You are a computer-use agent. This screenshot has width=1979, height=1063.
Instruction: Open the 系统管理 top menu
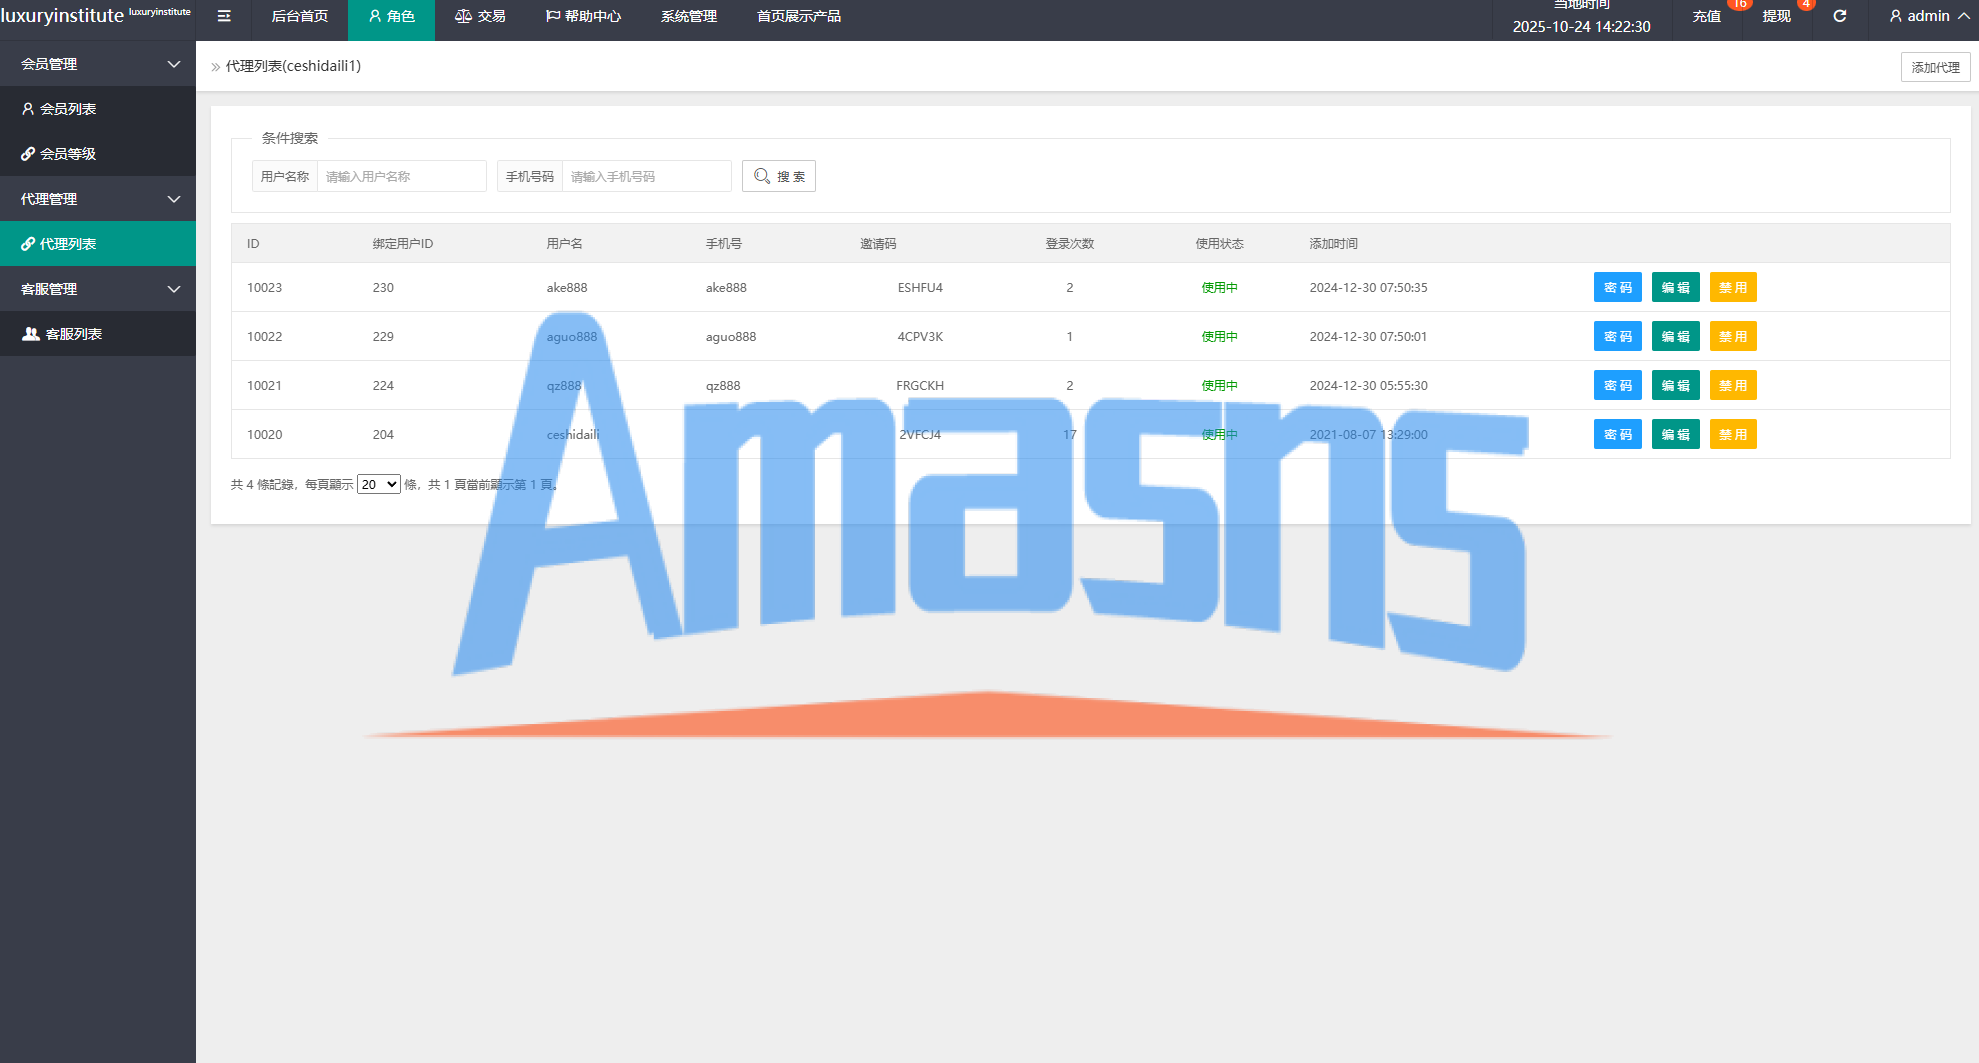688,16
